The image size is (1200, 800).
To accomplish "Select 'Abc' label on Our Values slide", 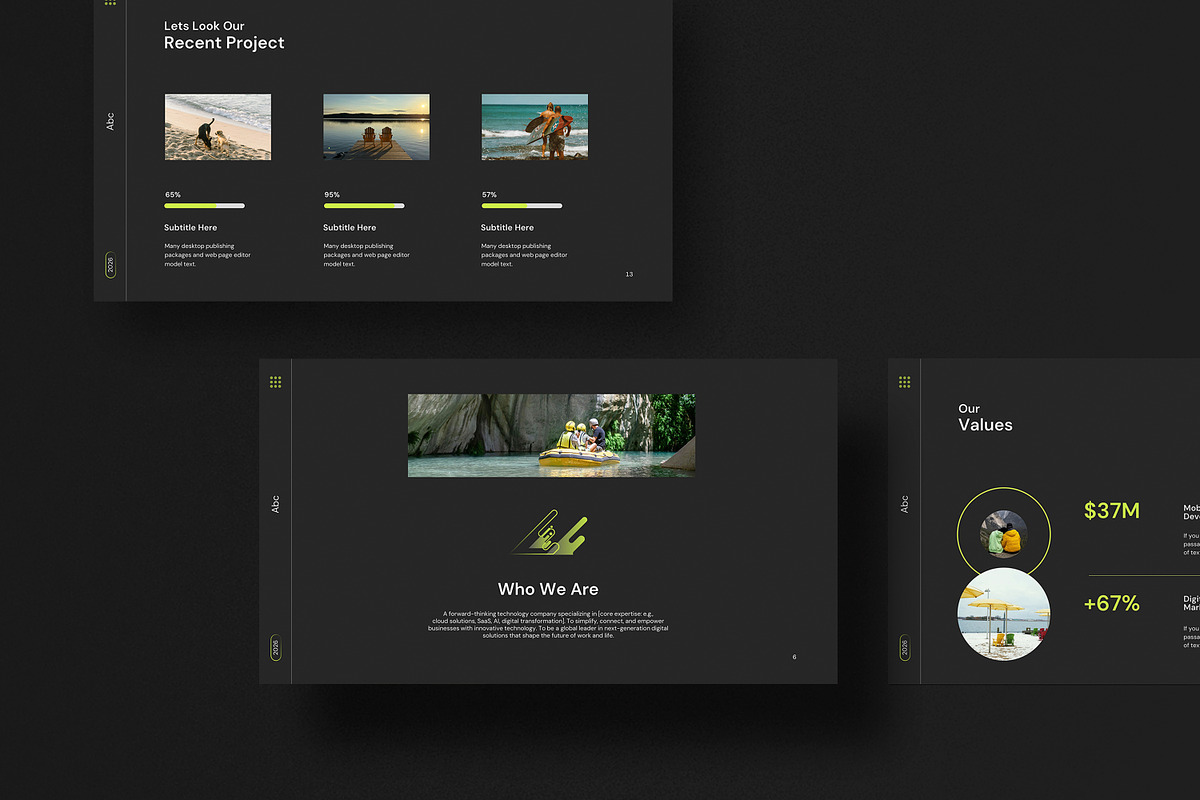I will pos(904,505).
